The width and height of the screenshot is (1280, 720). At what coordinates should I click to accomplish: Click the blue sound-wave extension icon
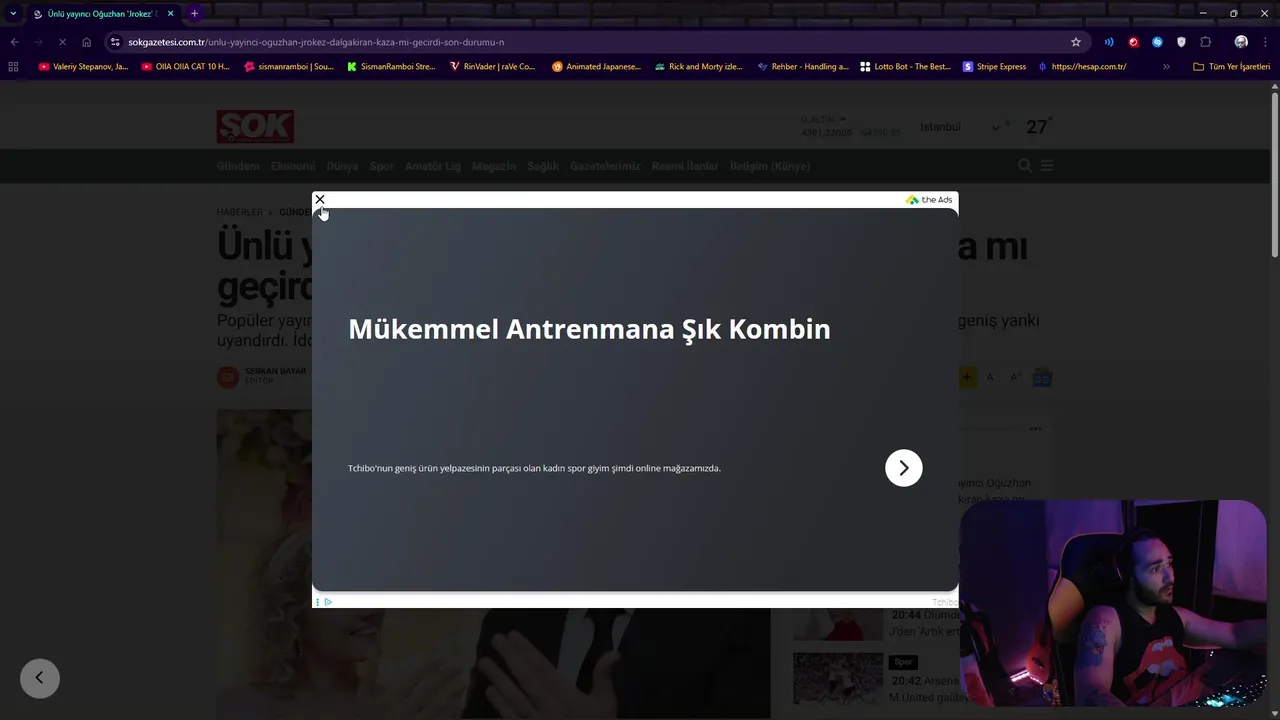pyautogui.click(x=1109, y=42)
